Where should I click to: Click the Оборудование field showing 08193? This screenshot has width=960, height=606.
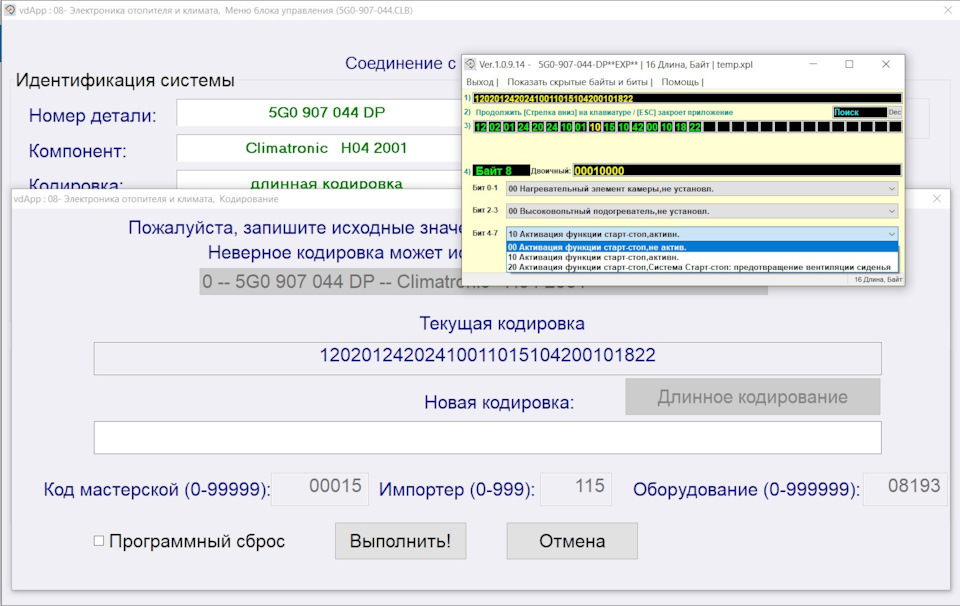point(905,488)
